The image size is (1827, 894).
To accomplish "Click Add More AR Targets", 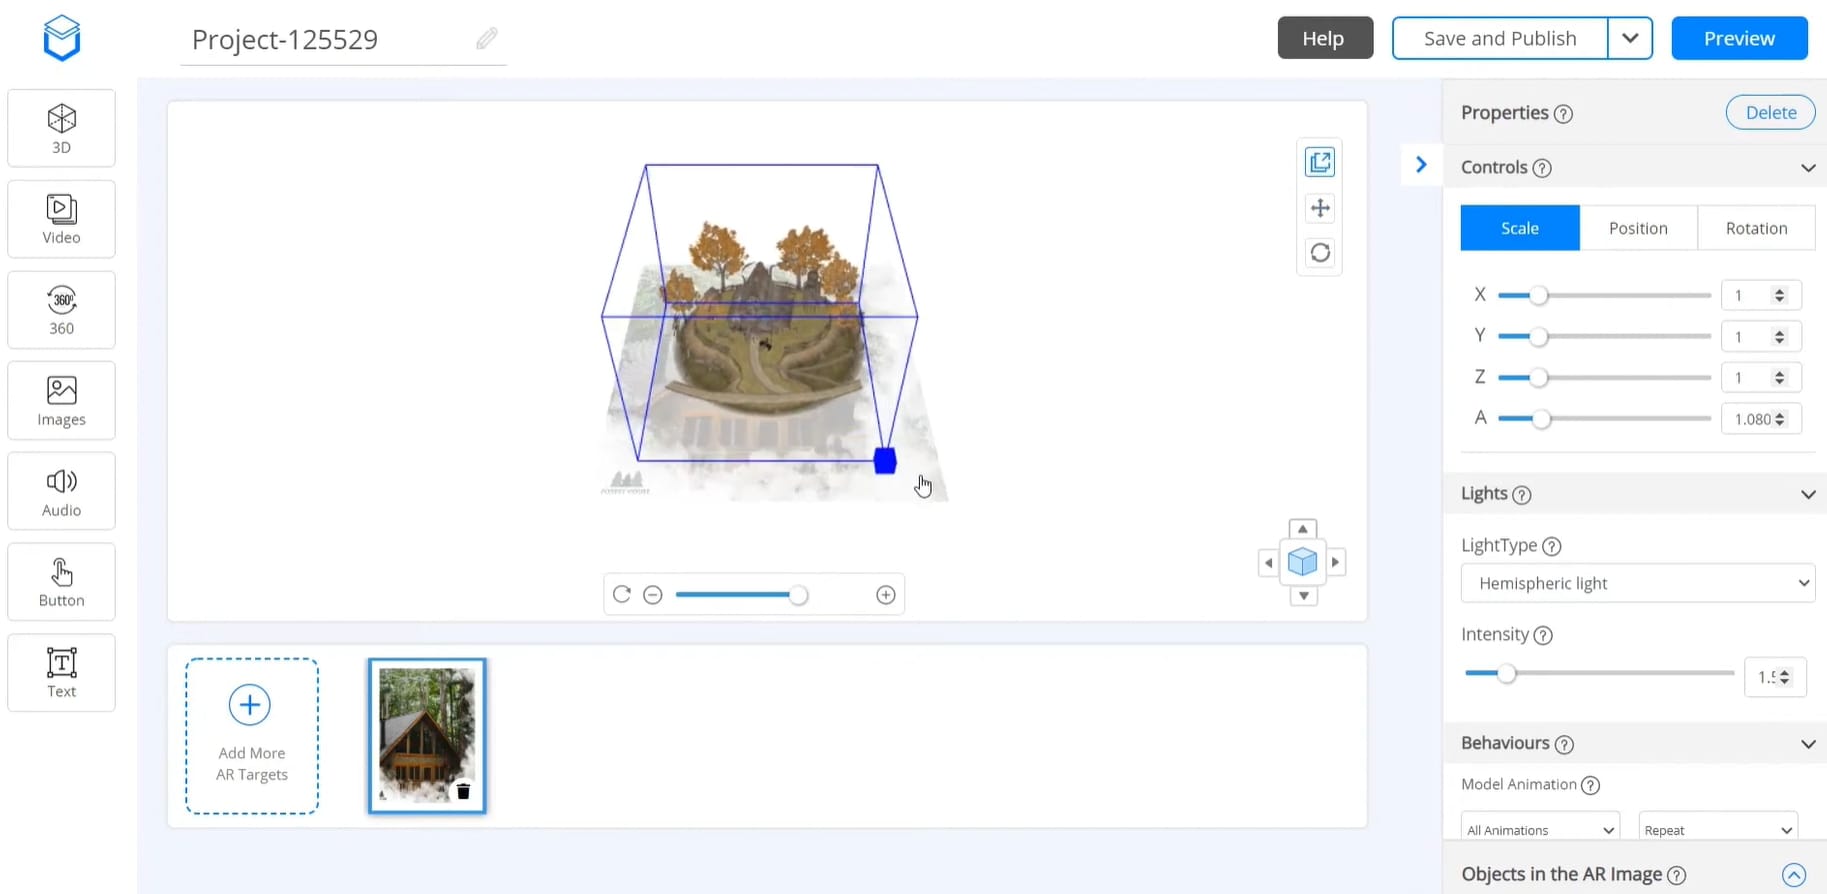I will click(252, 736).
